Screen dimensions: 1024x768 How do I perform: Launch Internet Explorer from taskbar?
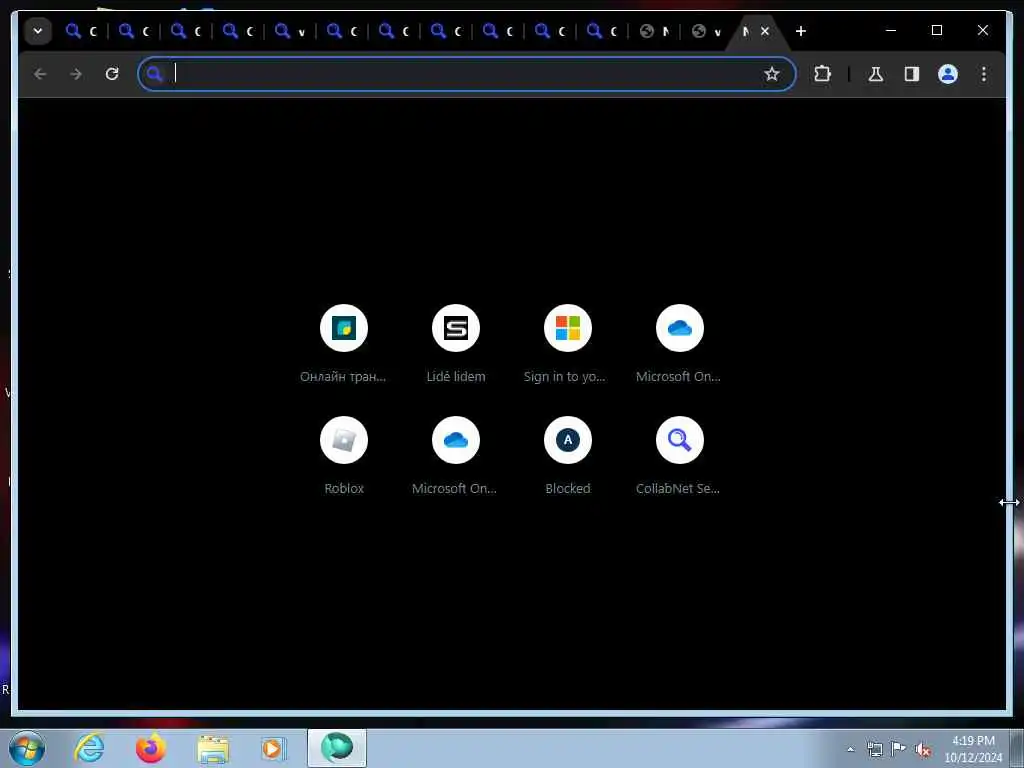tap(89, 748)
